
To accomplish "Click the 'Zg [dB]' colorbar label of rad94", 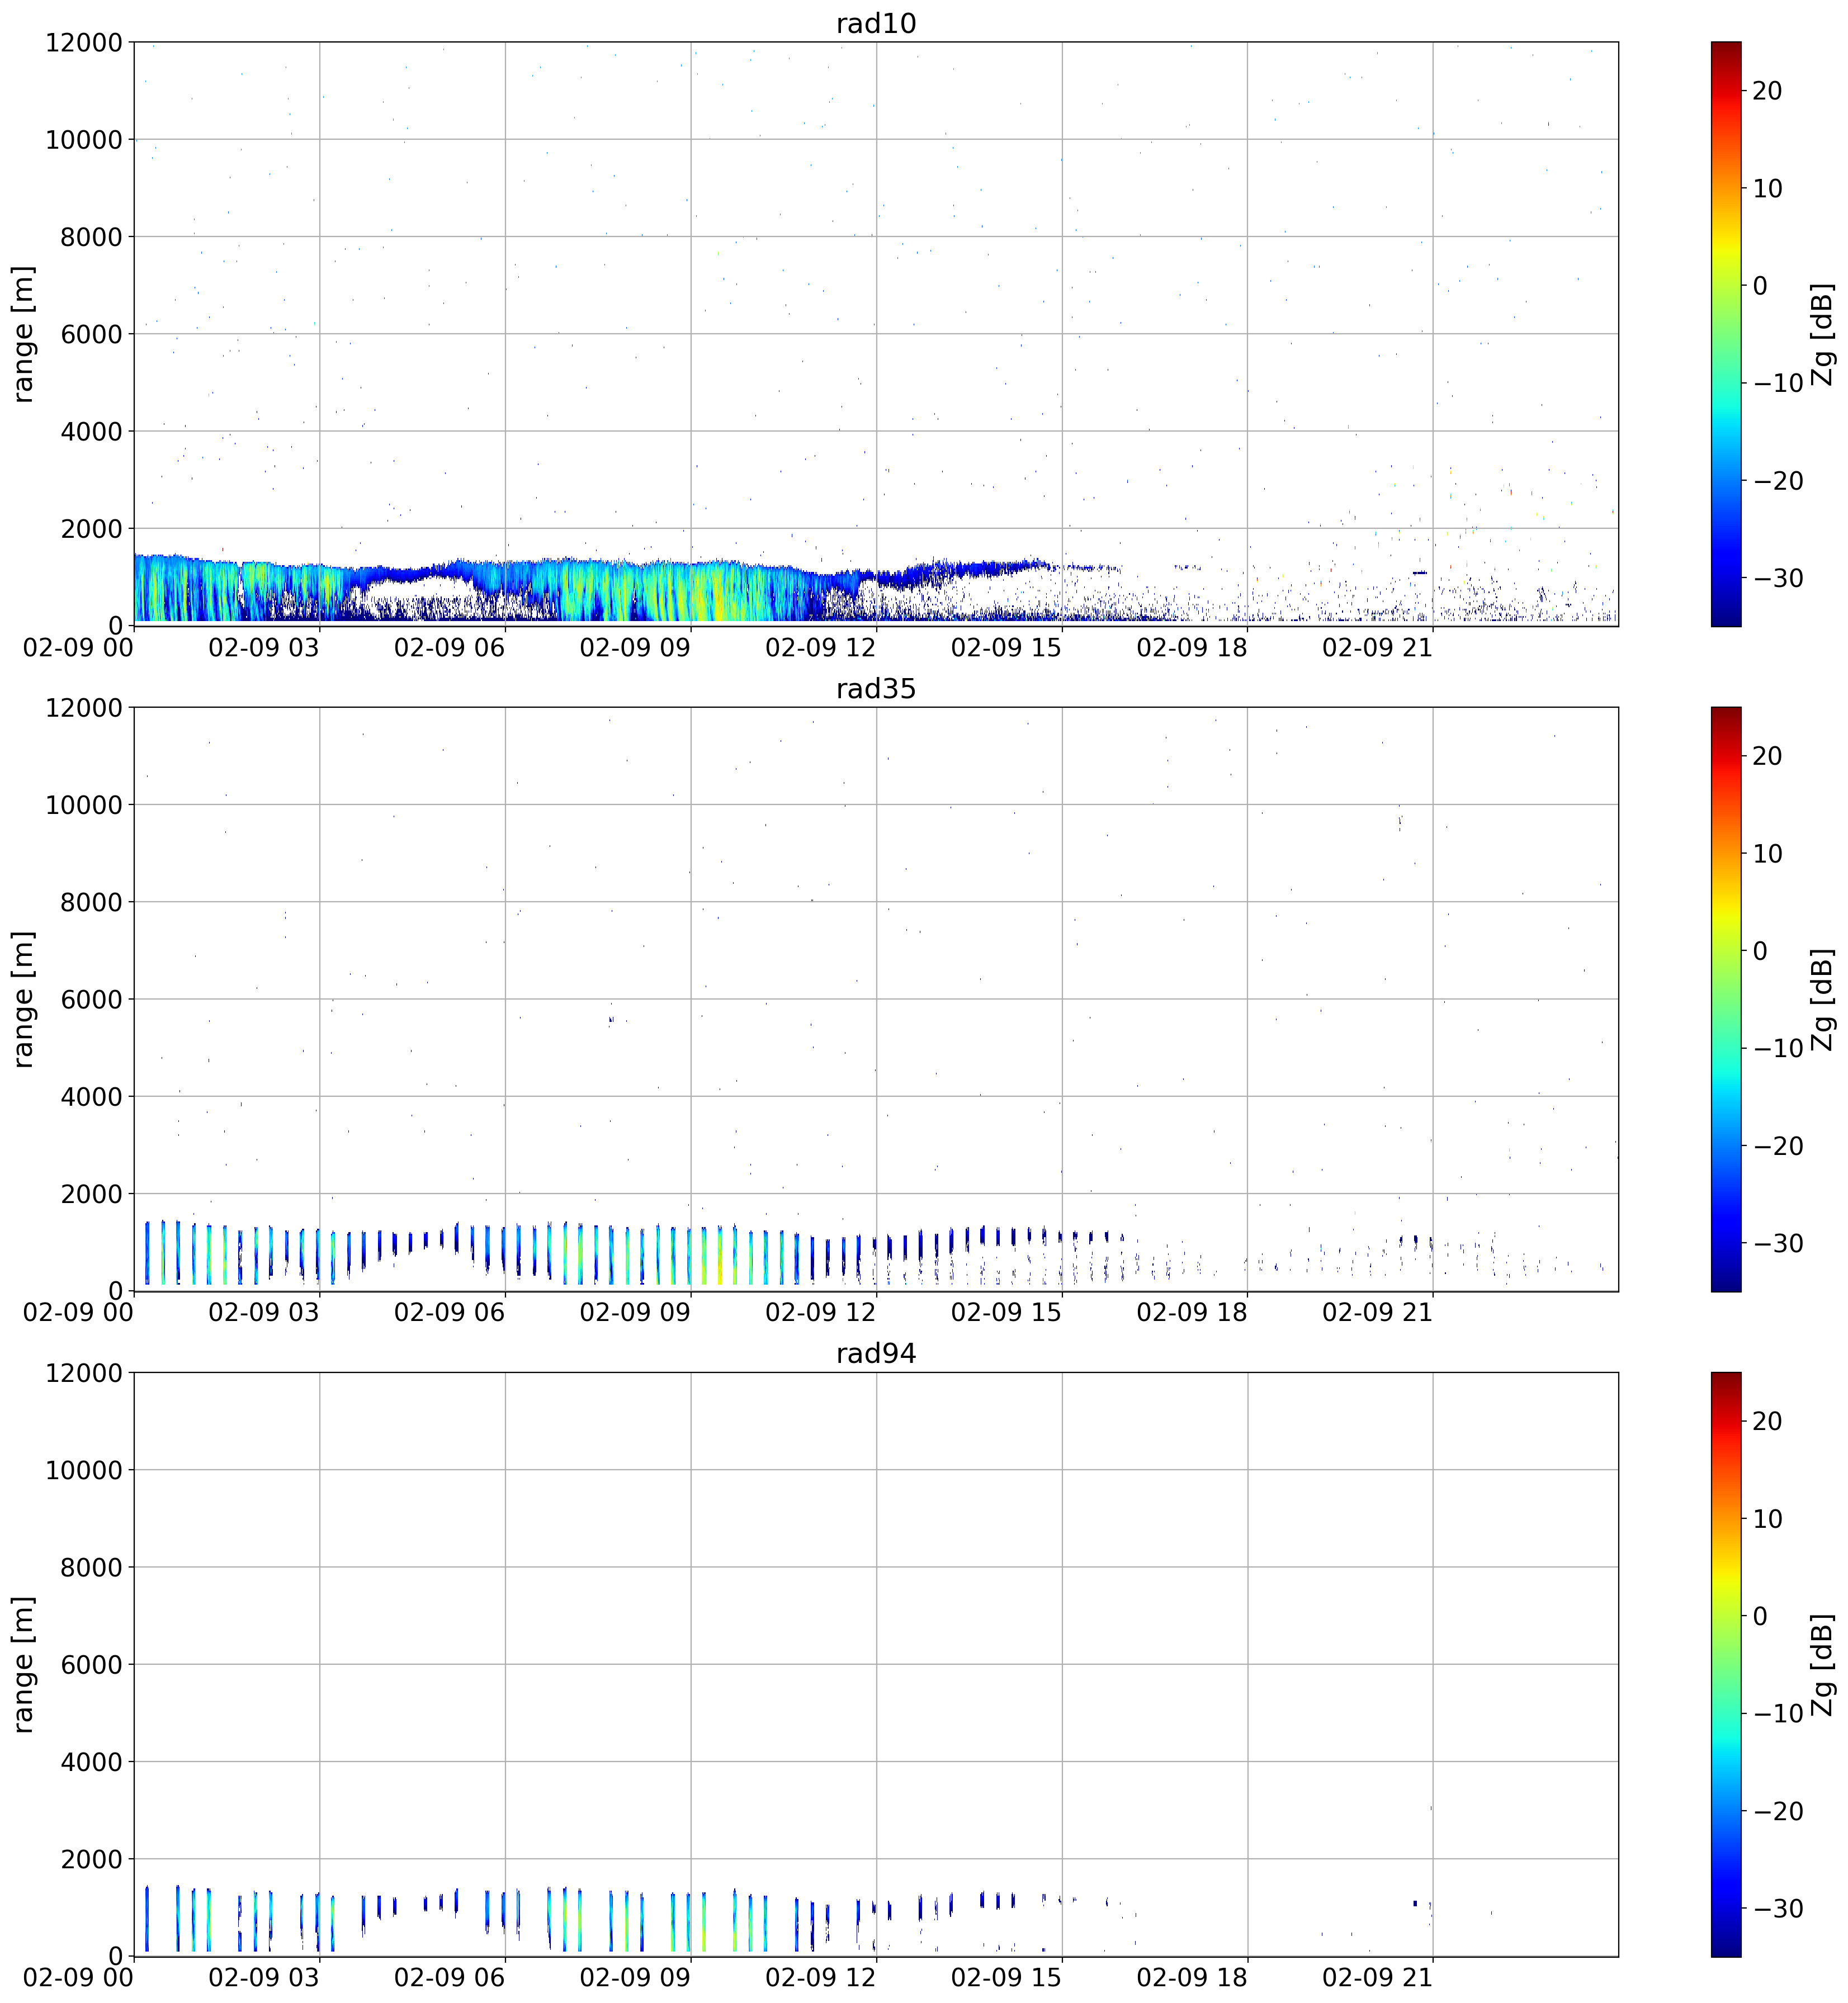I will (1822, 1664).
